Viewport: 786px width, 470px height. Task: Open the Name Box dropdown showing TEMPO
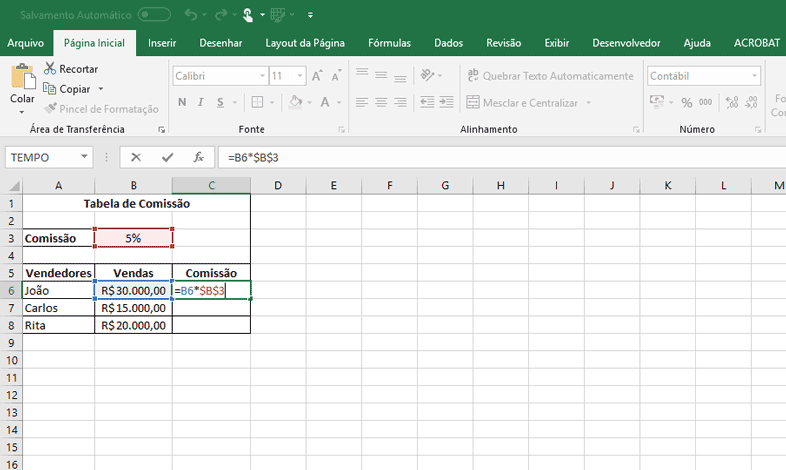pos(86,157)
